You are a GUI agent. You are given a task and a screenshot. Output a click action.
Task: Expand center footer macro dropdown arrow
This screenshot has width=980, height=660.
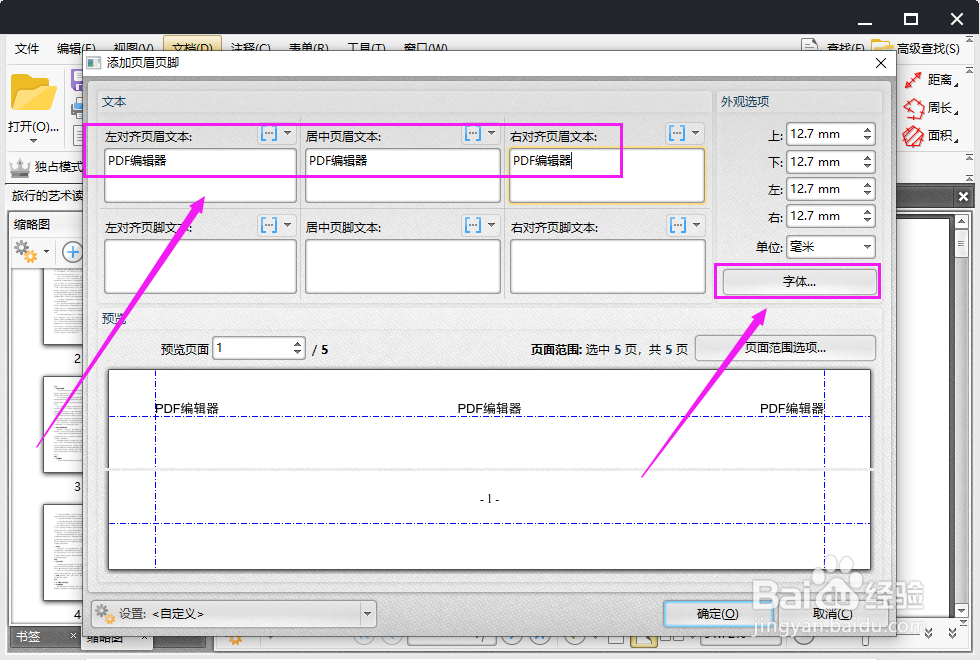491,225
